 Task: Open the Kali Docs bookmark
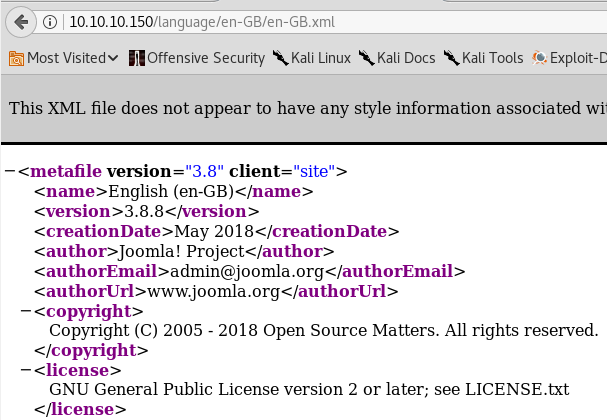coord(397,58)
